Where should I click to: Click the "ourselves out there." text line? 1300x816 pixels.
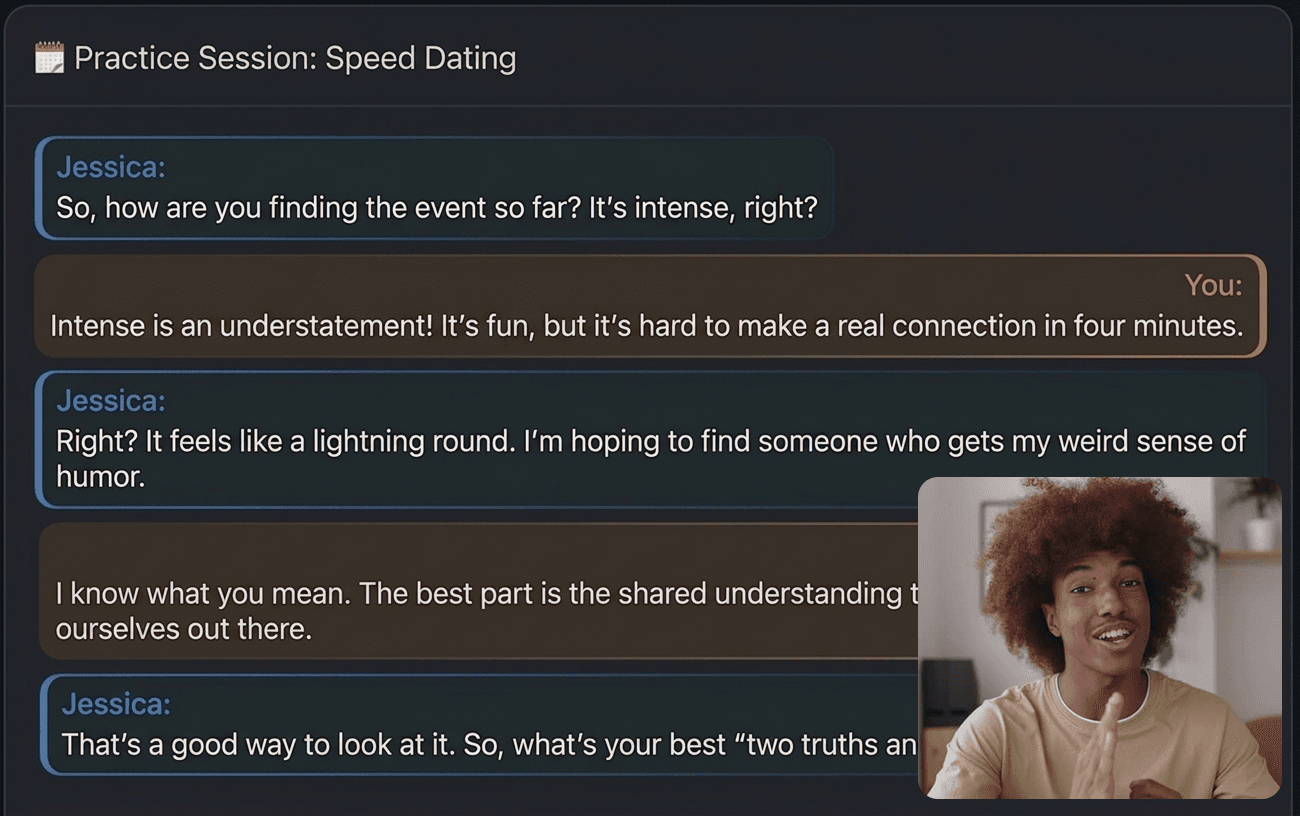pyautogui.click(x=184, y=629)
